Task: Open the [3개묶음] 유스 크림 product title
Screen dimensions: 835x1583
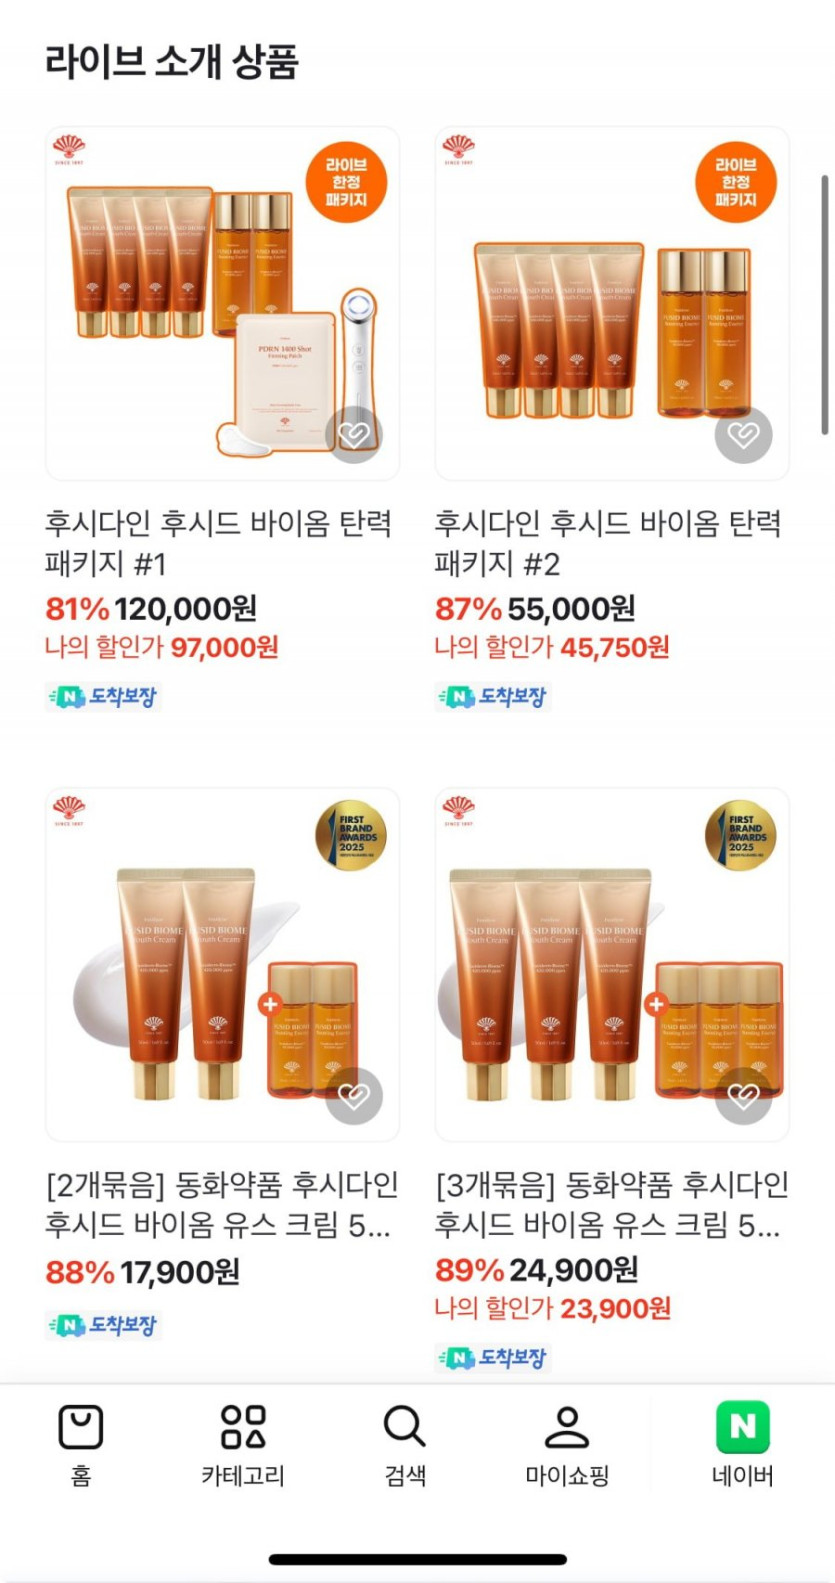Action: (612, 1205)
